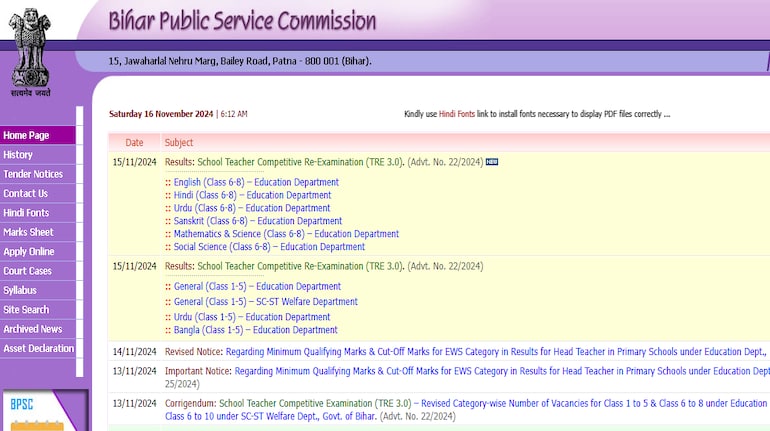Click the Jawaharlal Nehru Marg address line

coord(240,61)
